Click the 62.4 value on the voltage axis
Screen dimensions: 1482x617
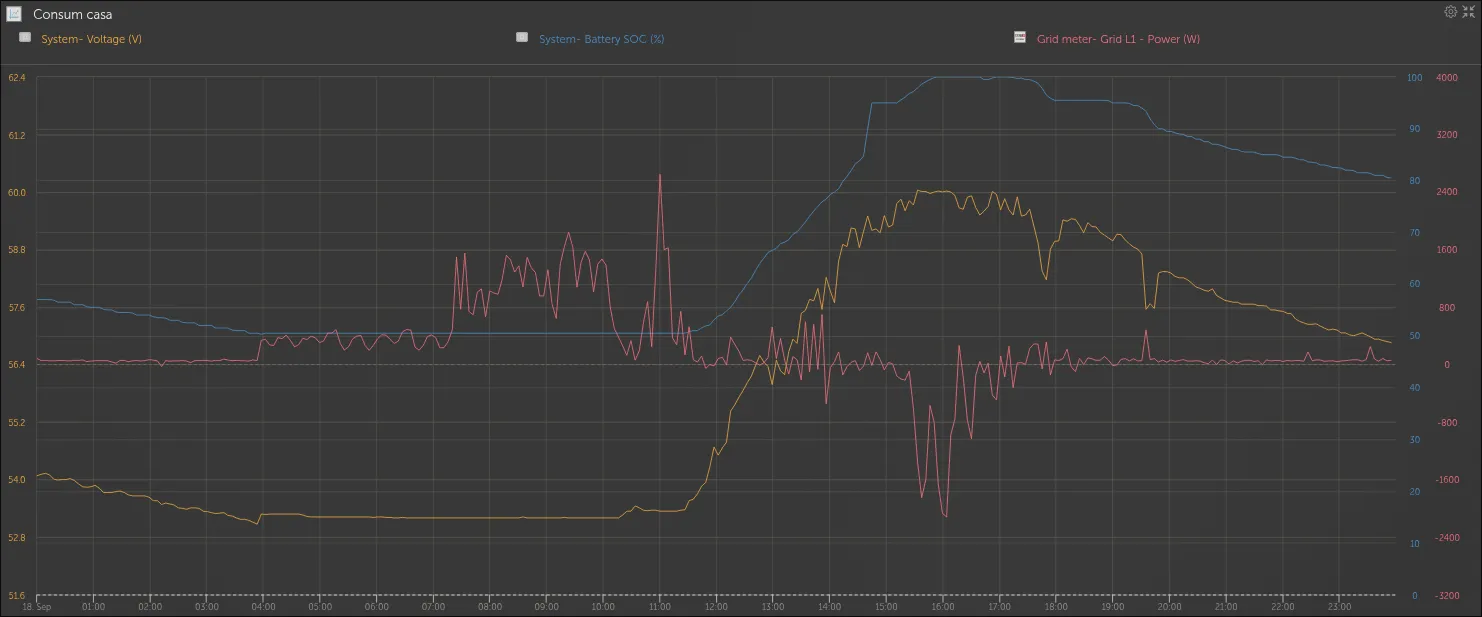(x=16, y=77)
